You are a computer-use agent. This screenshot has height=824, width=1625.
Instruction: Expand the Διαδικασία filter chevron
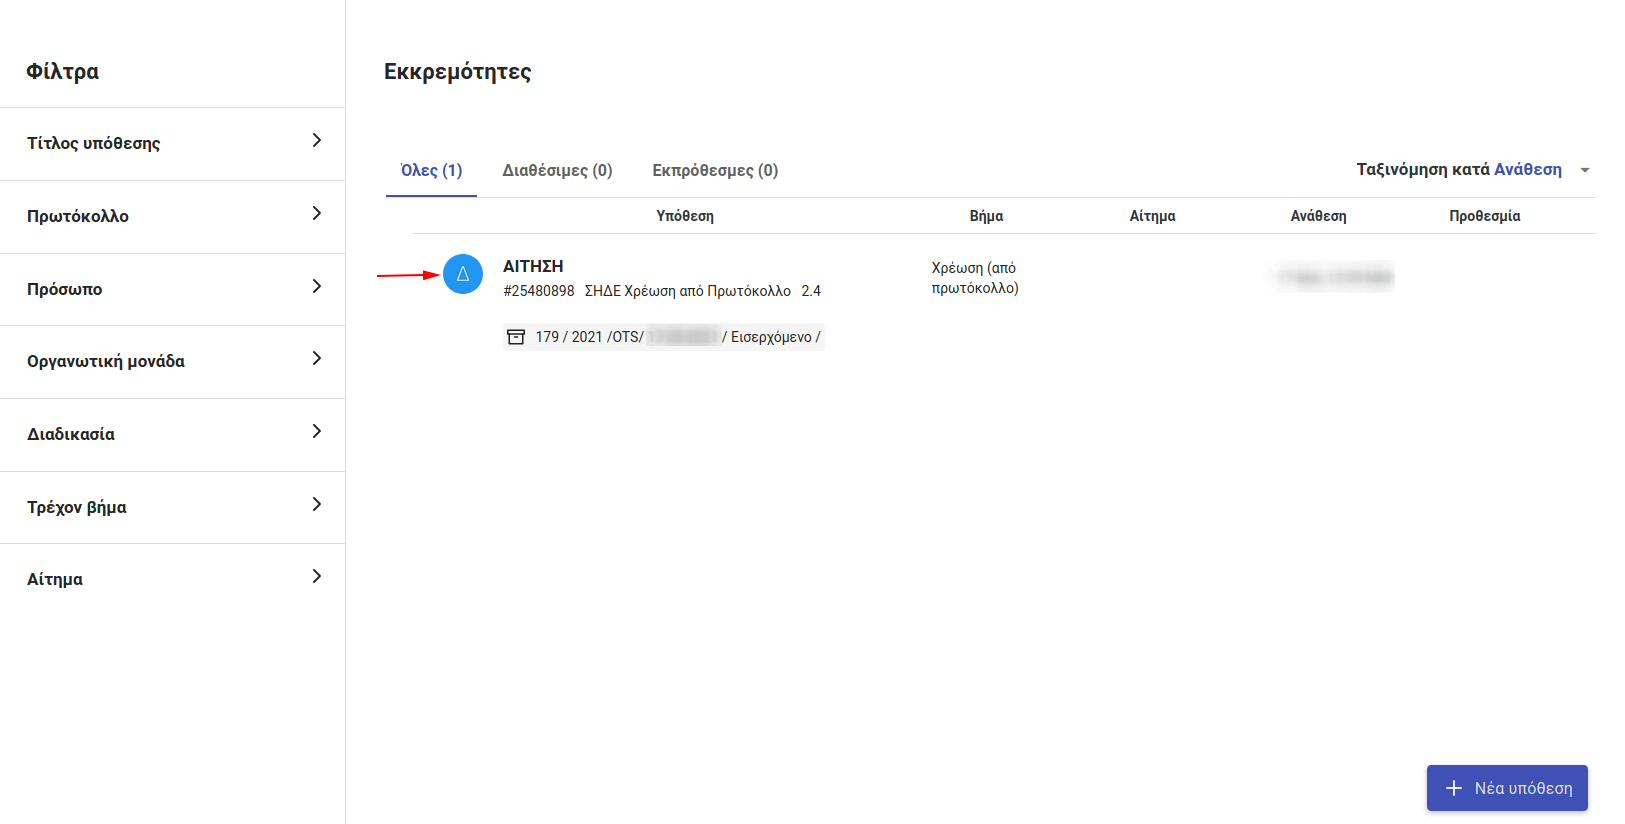317,432
